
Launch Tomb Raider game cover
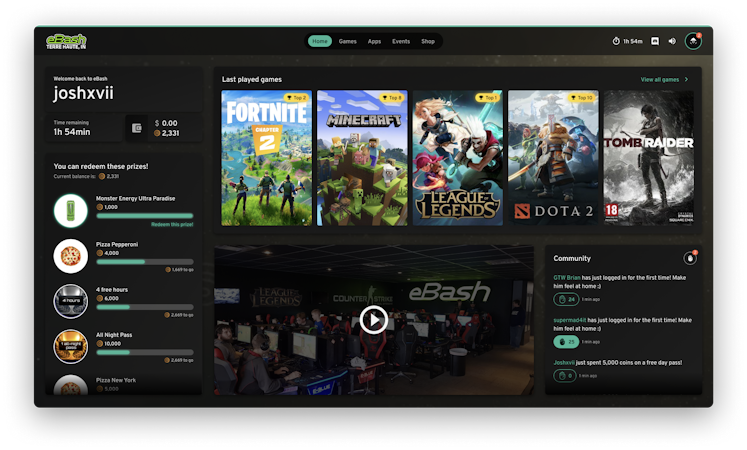tap(649, 158)
